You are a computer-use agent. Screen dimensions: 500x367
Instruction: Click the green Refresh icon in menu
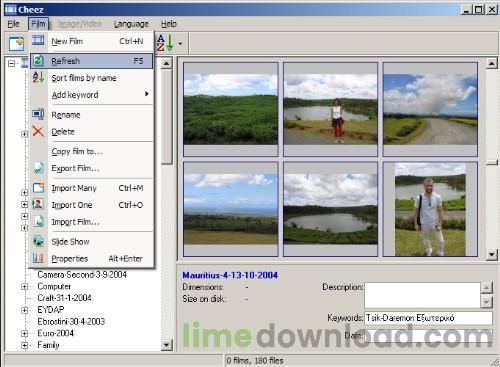point(38,61)
